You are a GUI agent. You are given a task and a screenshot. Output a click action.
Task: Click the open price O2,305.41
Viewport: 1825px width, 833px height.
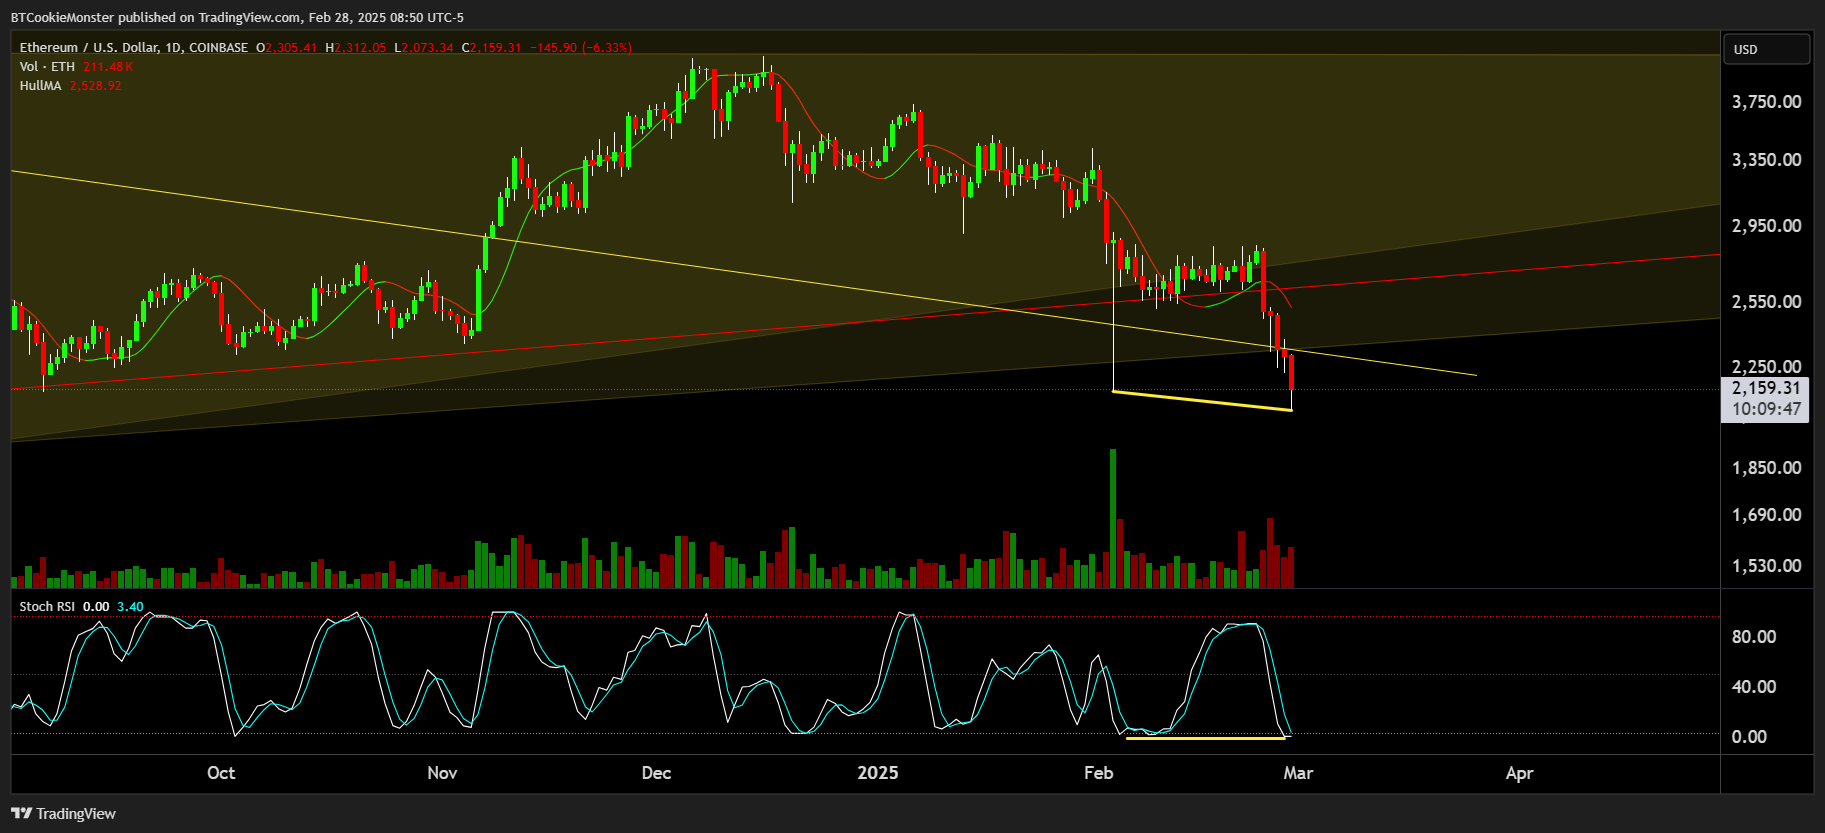pos(287,47)
